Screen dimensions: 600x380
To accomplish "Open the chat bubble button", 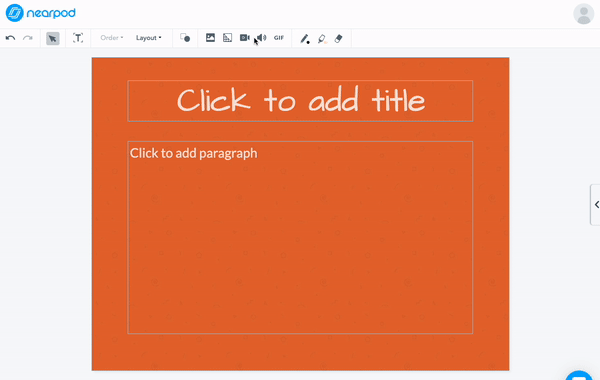I will tap(579, 375).
